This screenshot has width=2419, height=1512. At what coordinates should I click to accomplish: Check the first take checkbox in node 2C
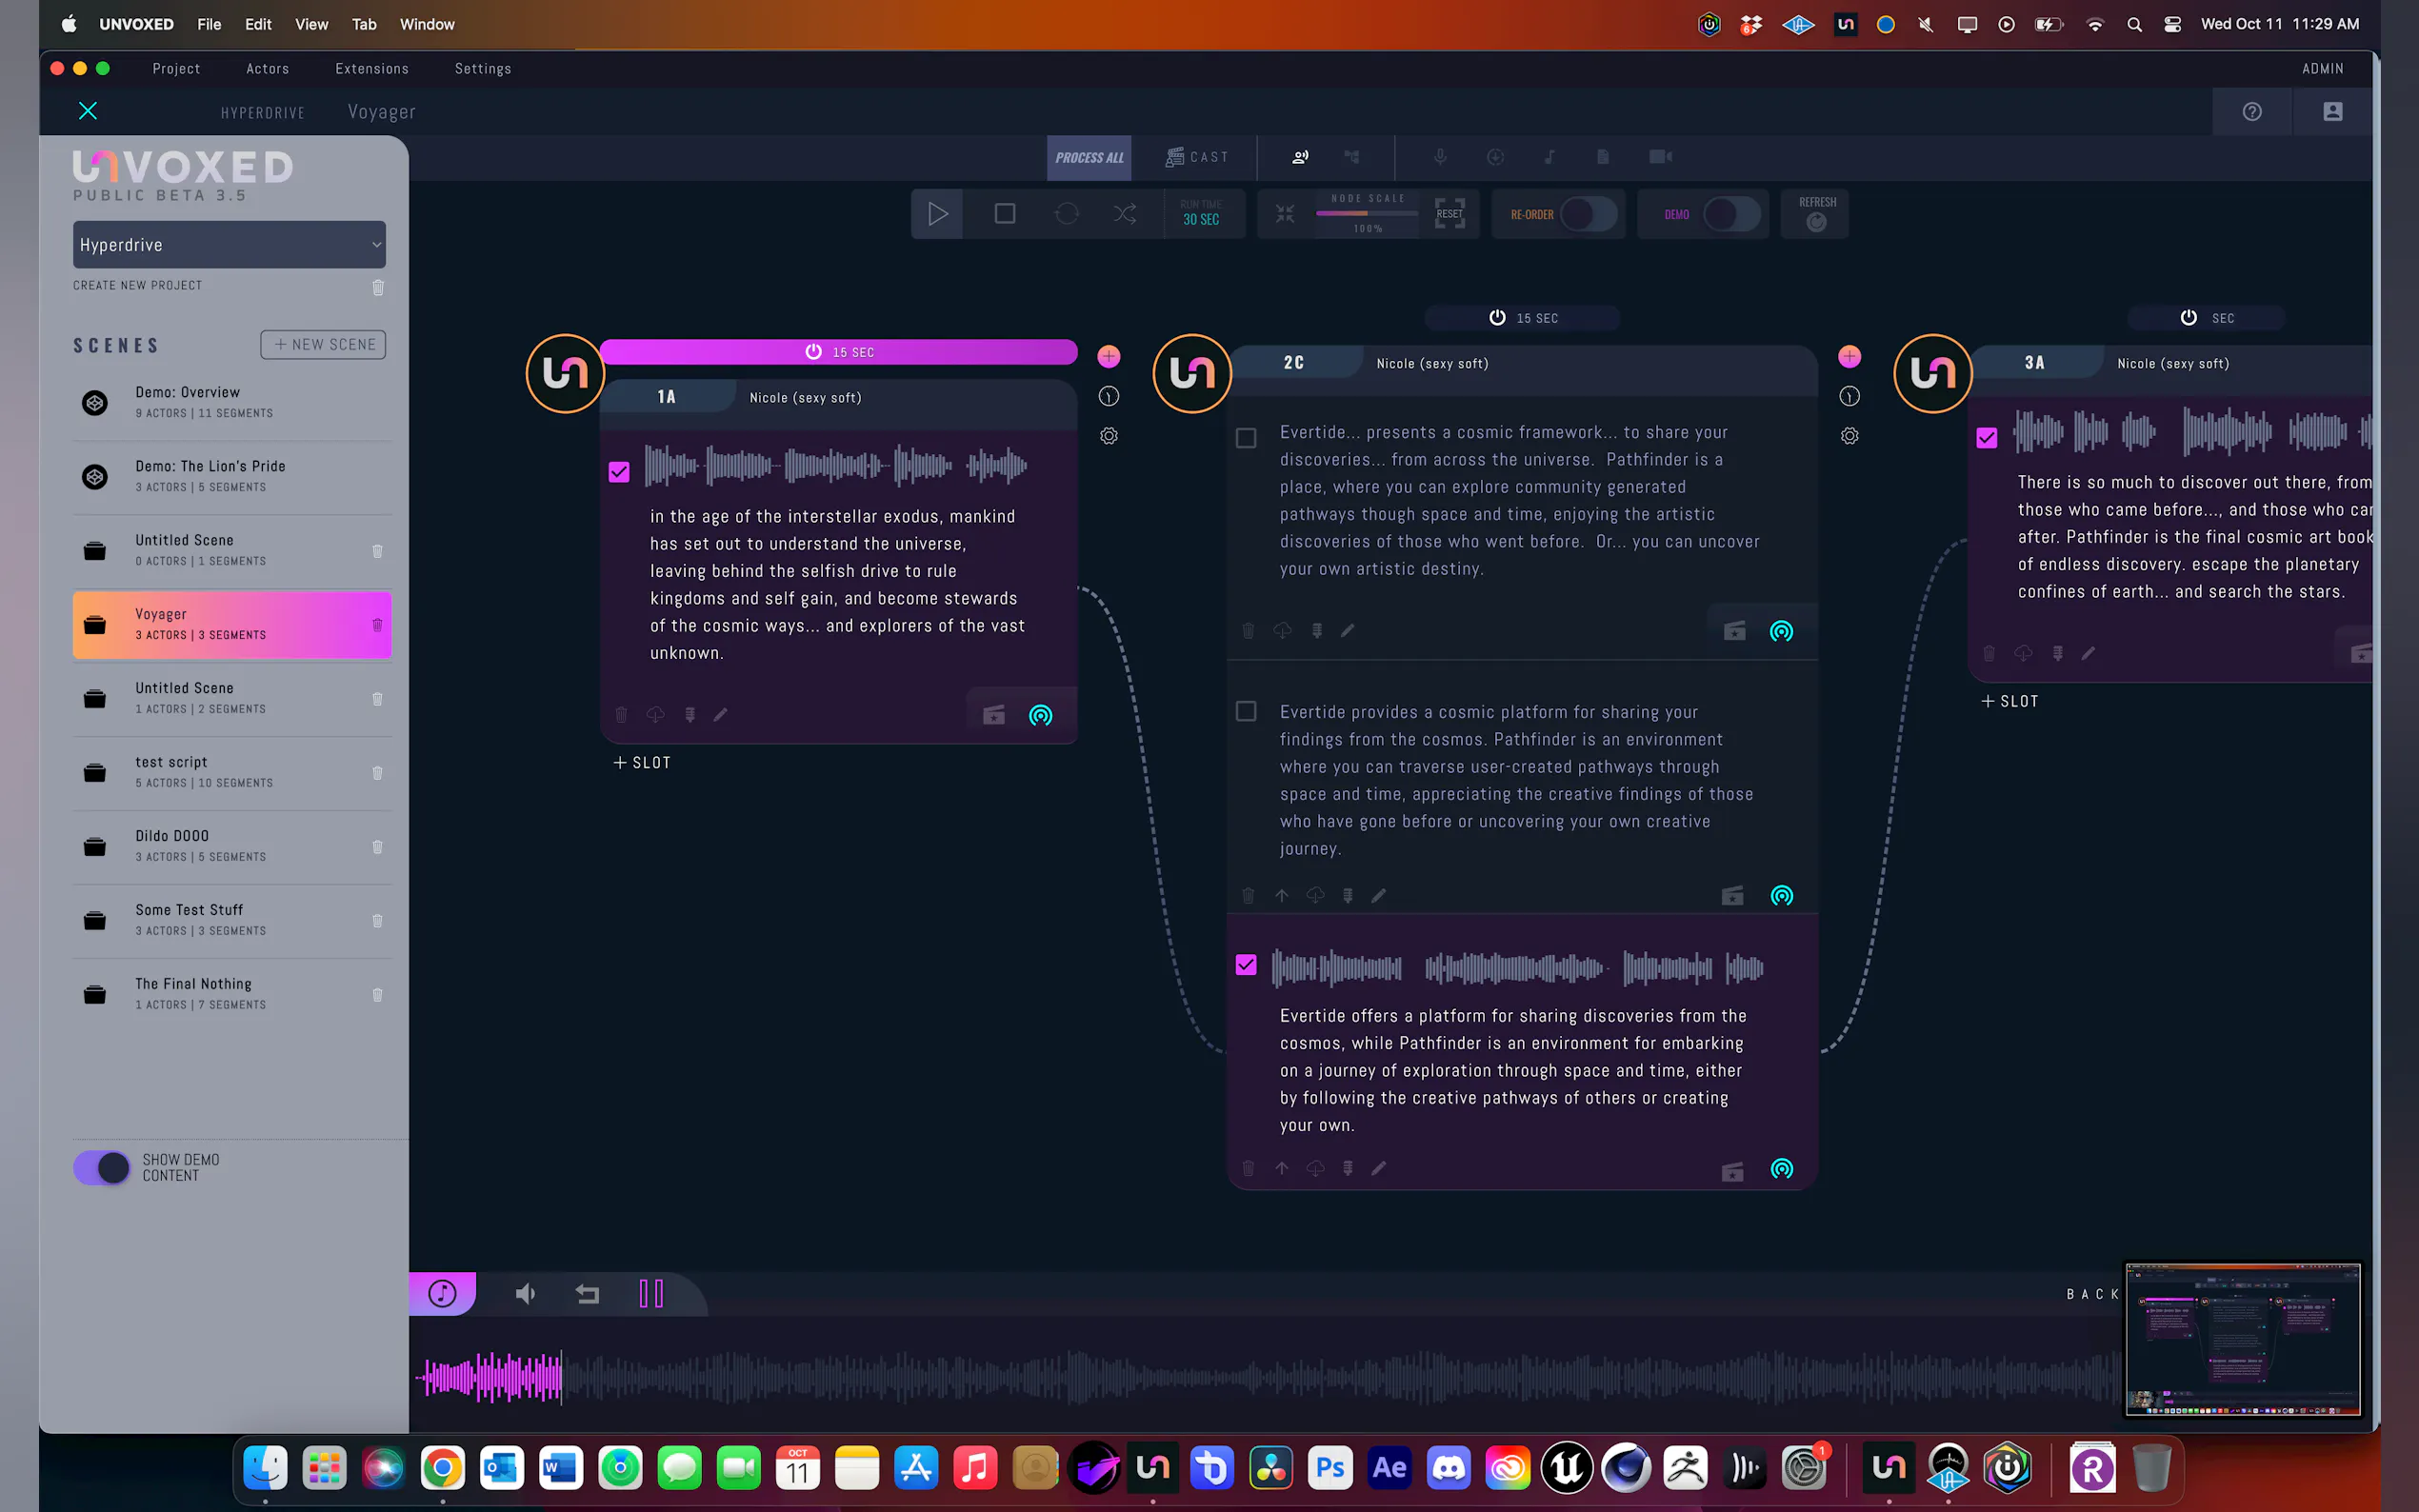(1245, 438)
